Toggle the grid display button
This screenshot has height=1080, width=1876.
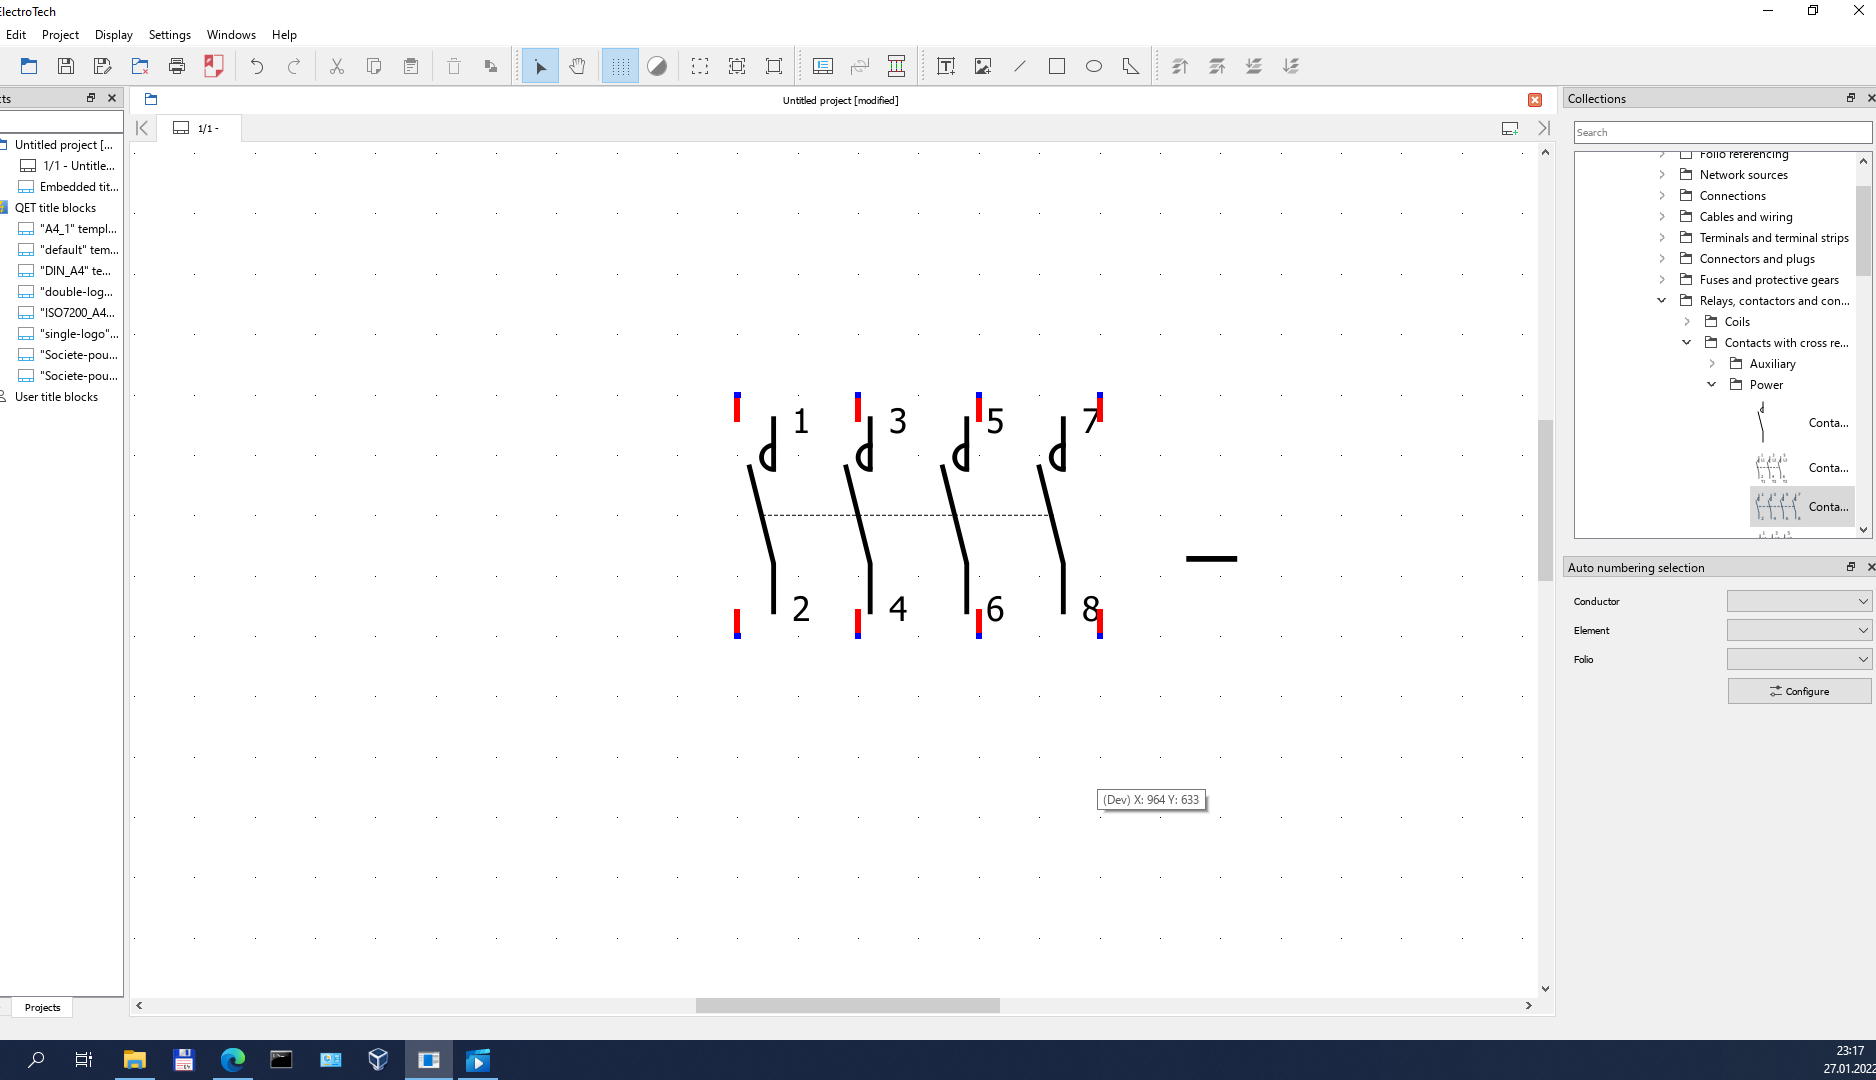620,66
